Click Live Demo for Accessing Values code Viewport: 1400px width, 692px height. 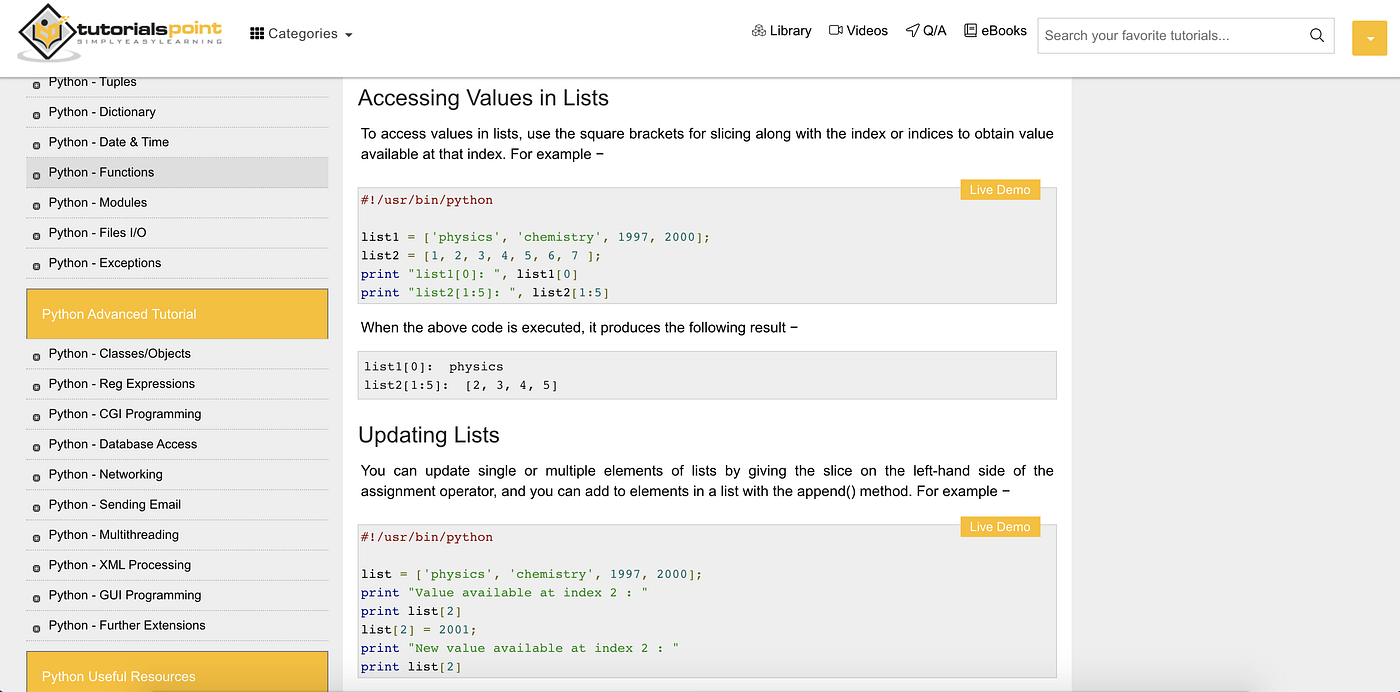(1000, 190)
